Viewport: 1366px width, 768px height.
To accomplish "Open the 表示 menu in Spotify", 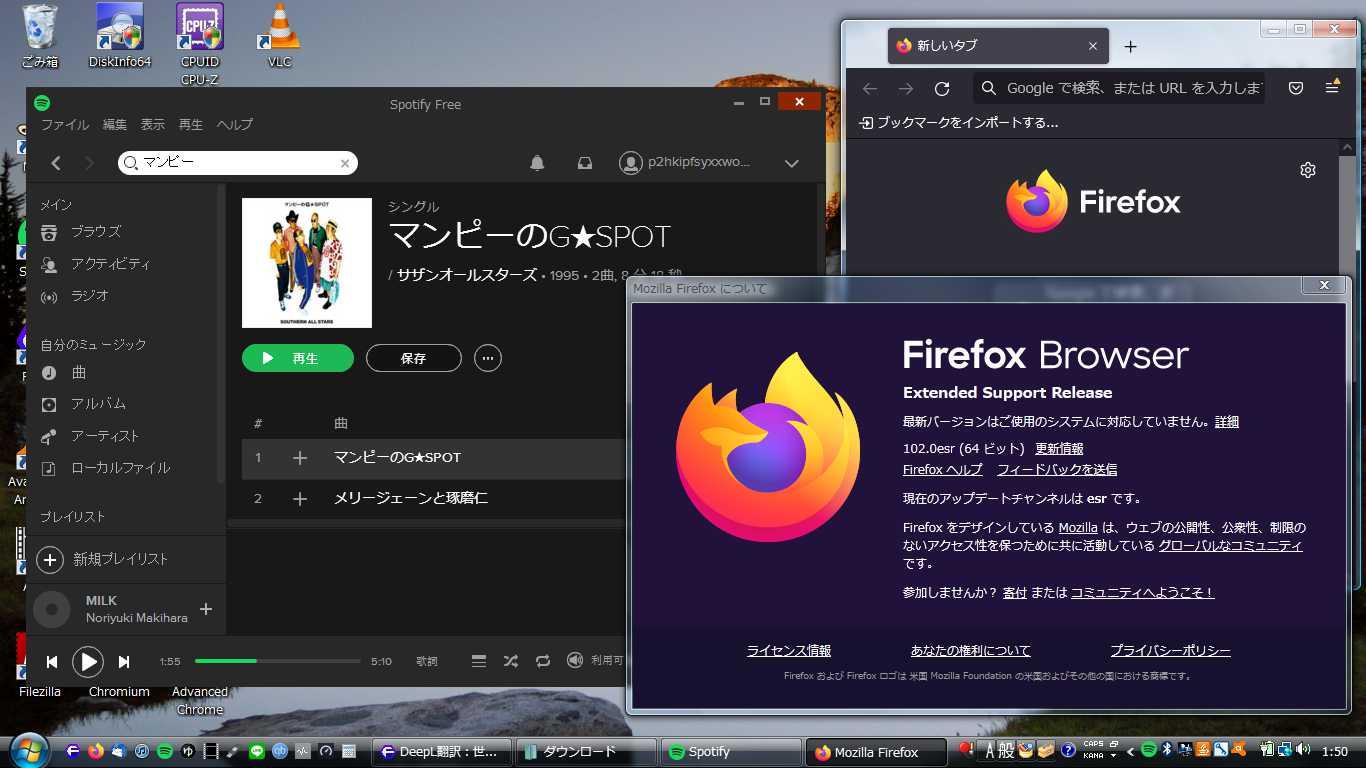I will point(152,125).
